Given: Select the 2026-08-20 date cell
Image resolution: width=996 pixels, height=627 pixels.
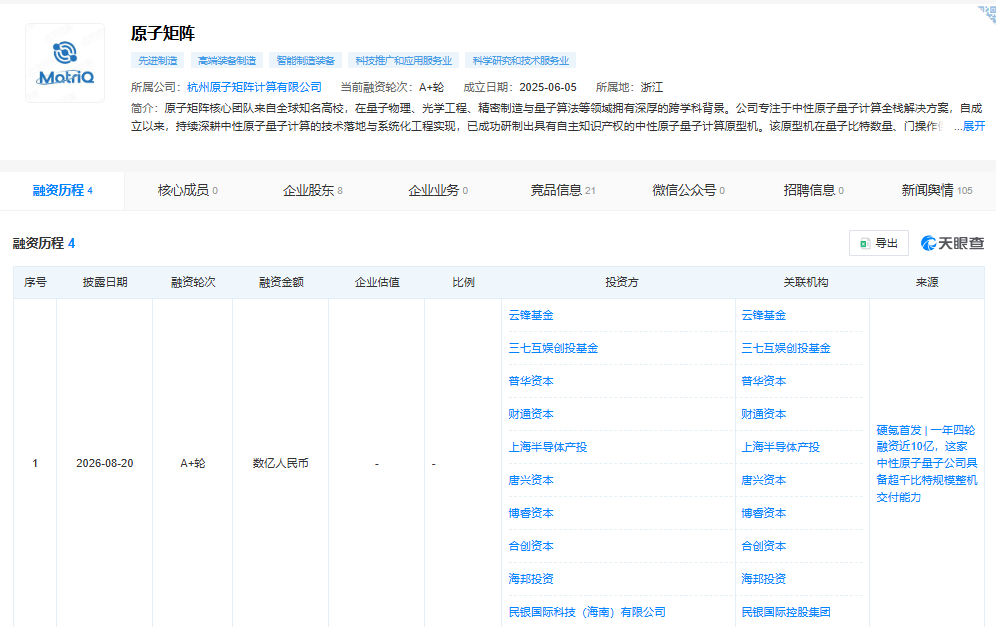Looking at the screenshot, I should click(105, 463).
